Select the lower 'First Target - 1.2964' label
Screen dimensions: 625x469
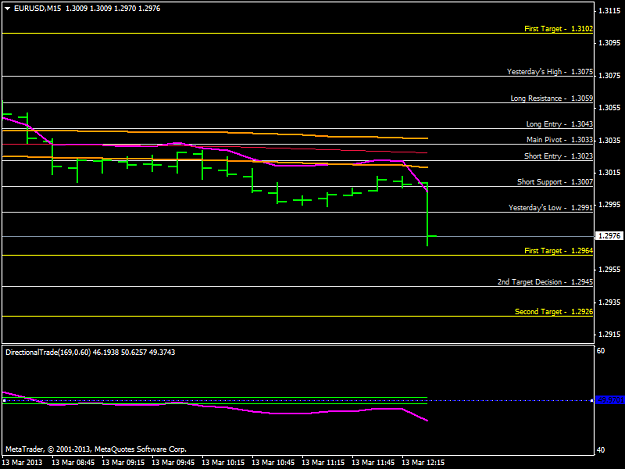click(x=558, y=251)
